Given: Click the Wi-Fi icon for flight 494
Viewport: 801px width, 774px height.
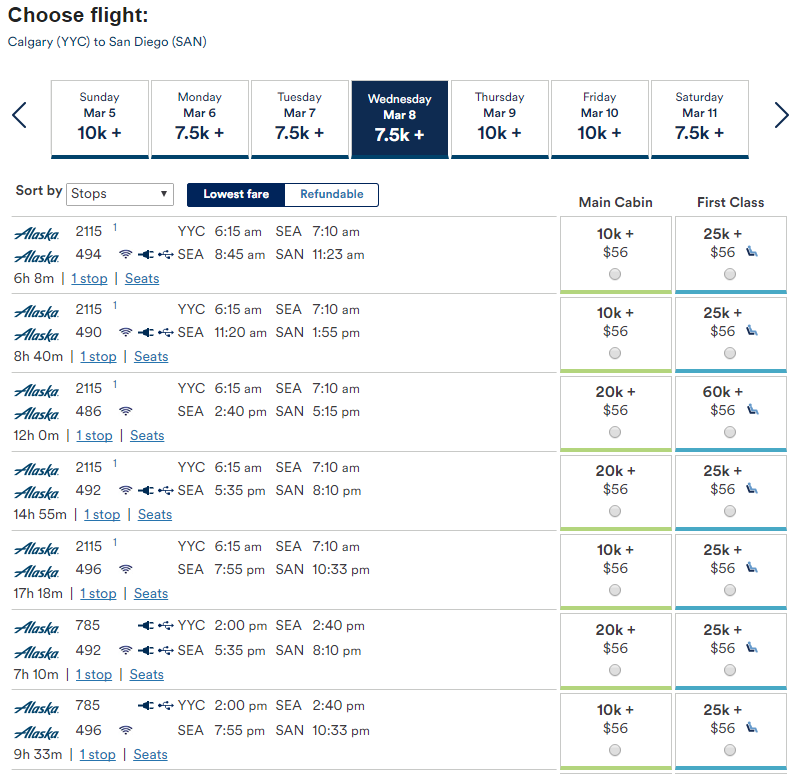Looking at the screenshot, I should [x=126, y=254].
